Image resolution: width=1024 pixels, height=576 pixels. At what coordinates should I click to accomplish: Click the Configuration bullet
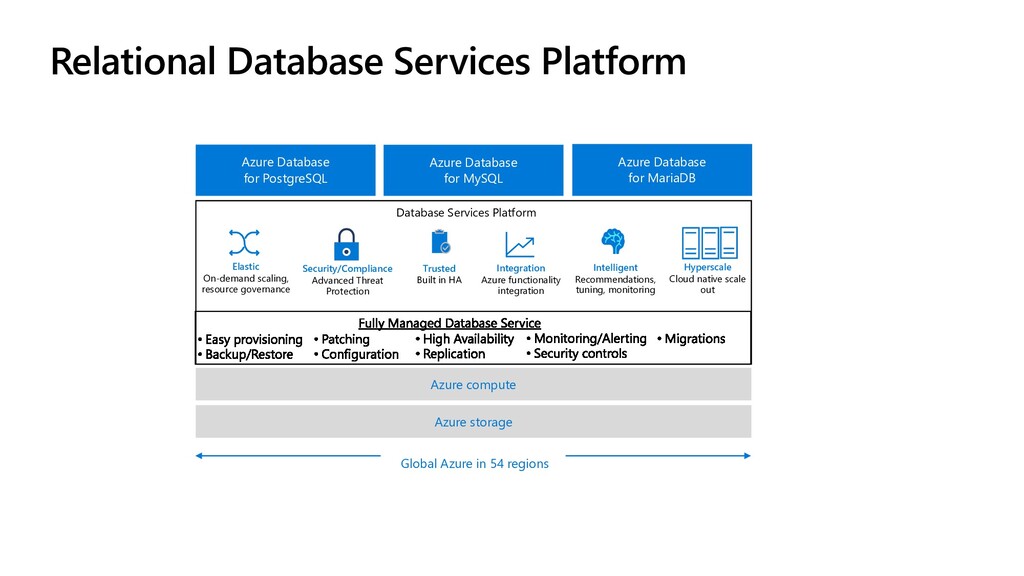click(x=356, y=354)
